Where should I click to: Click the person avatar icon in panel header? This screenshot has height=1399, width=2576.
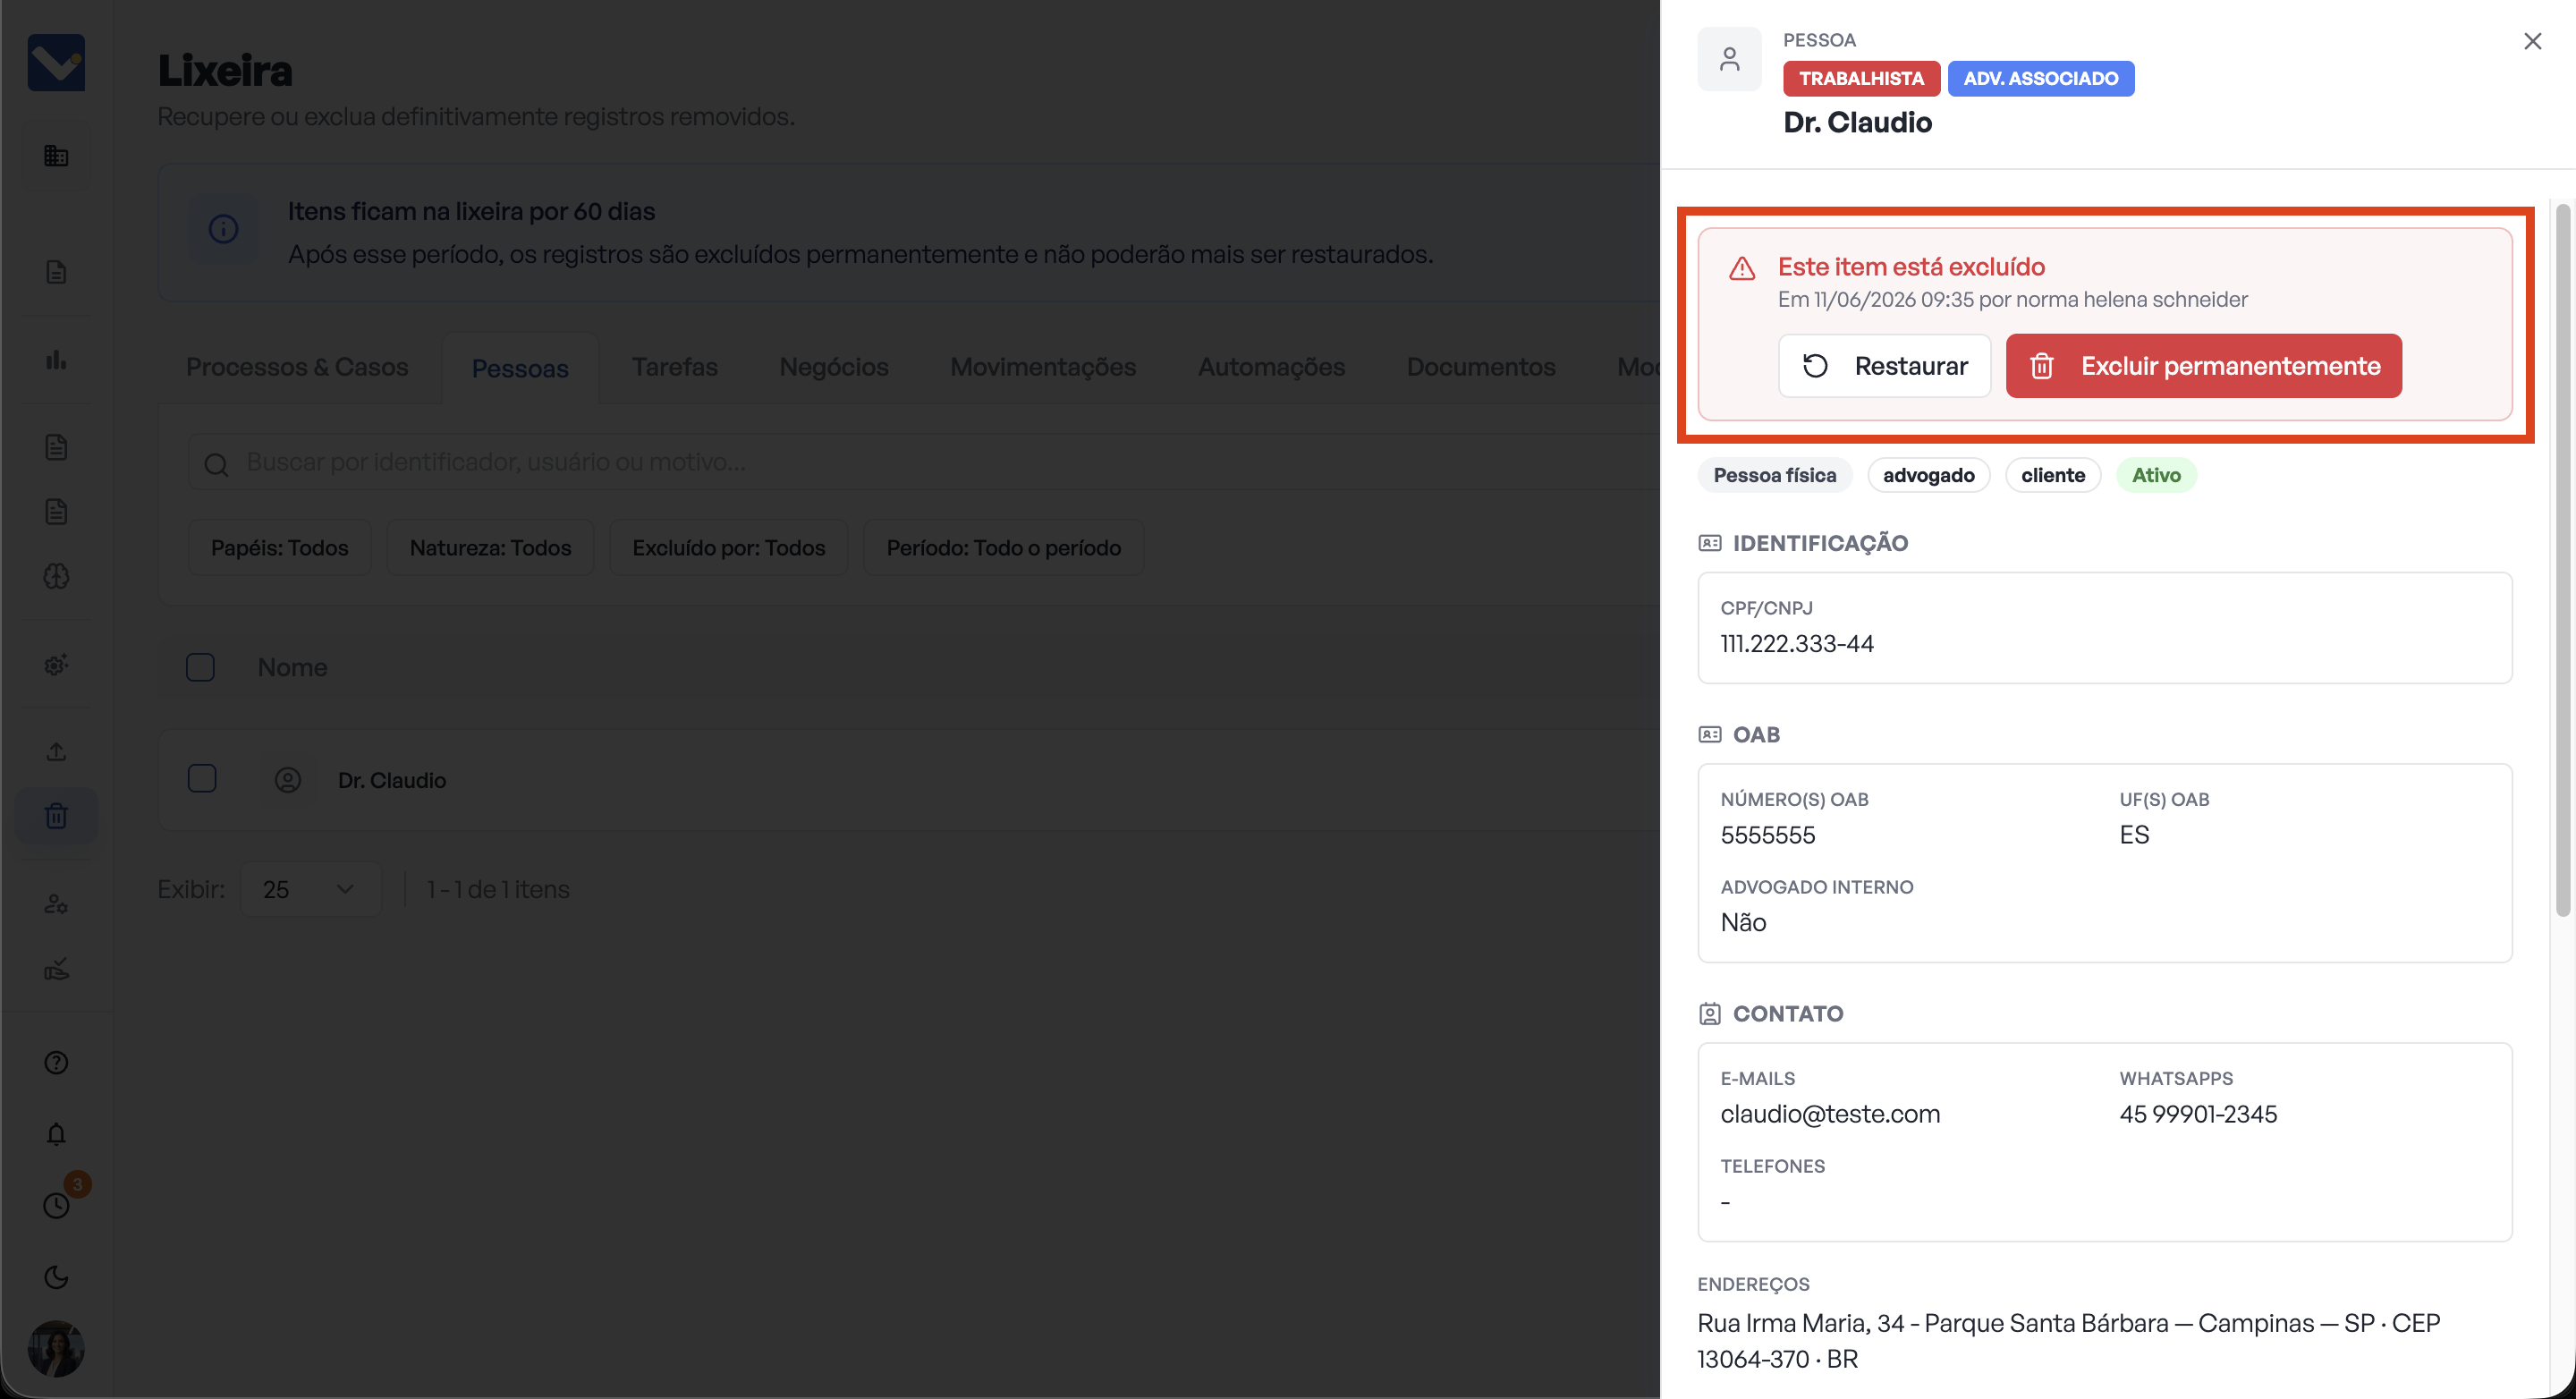point(1729,59)
